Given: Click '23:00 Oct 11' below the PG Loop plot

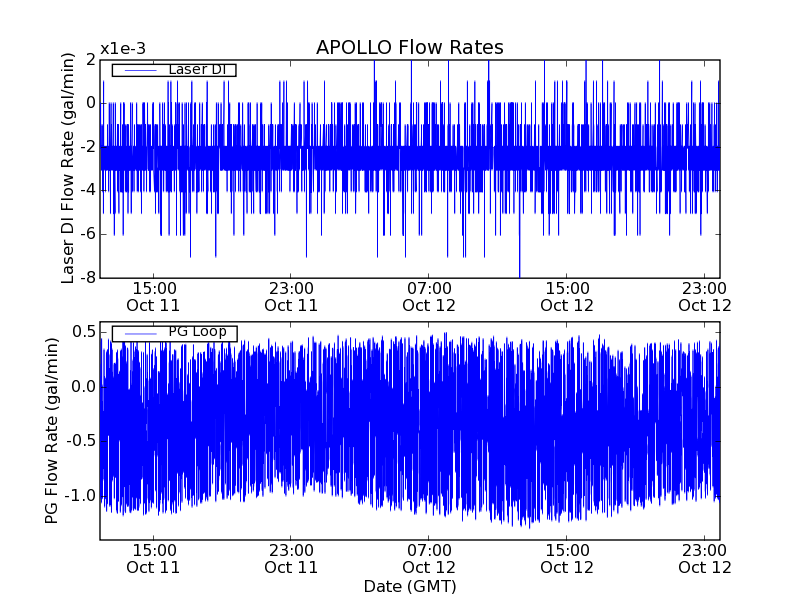Looking at the screenshot, I should point(291,559).
